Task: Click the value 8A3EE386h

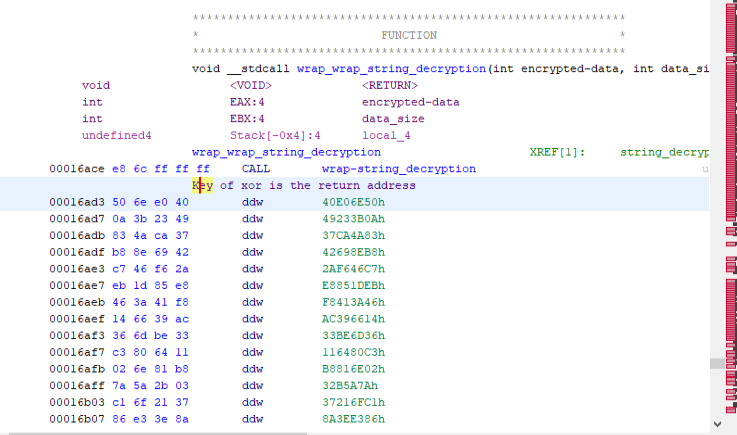Action: pos(353,419)
